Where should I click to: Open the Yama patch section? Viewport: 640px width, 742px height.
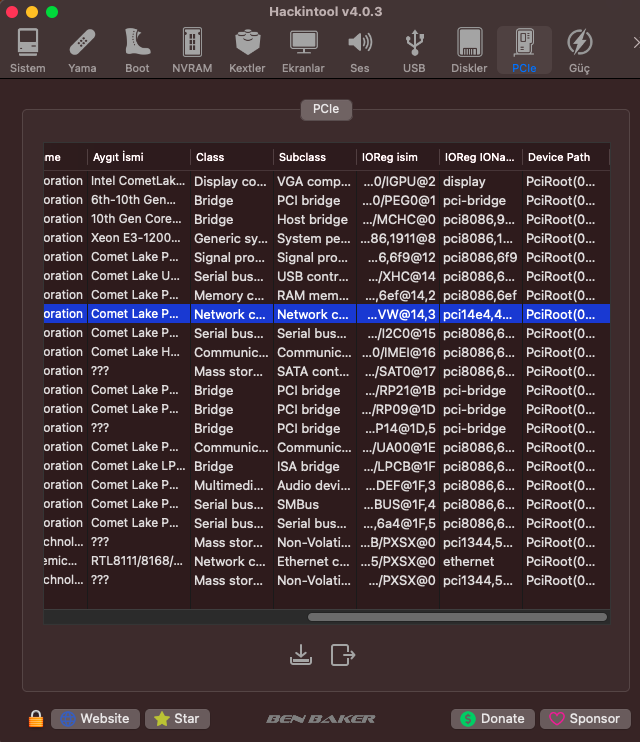click(82, 50)
